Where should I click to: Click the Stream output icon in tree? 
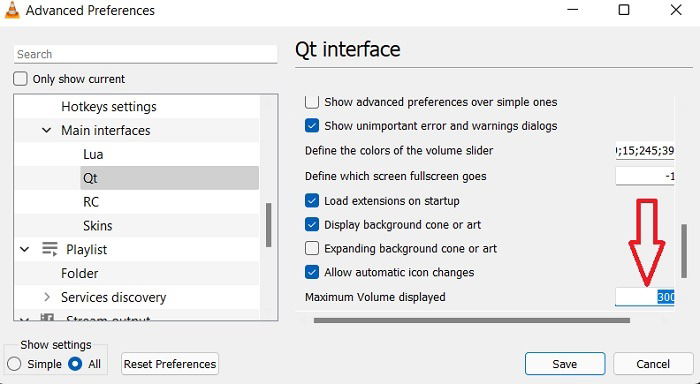click(x=47, y=317)
